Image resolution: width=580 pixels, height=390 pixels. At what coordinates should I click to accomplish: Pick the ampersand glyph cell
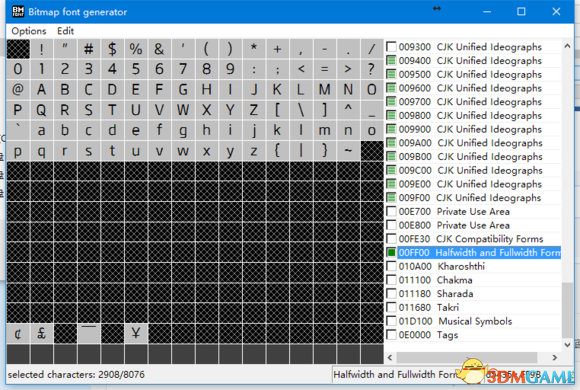pos(159,49)
